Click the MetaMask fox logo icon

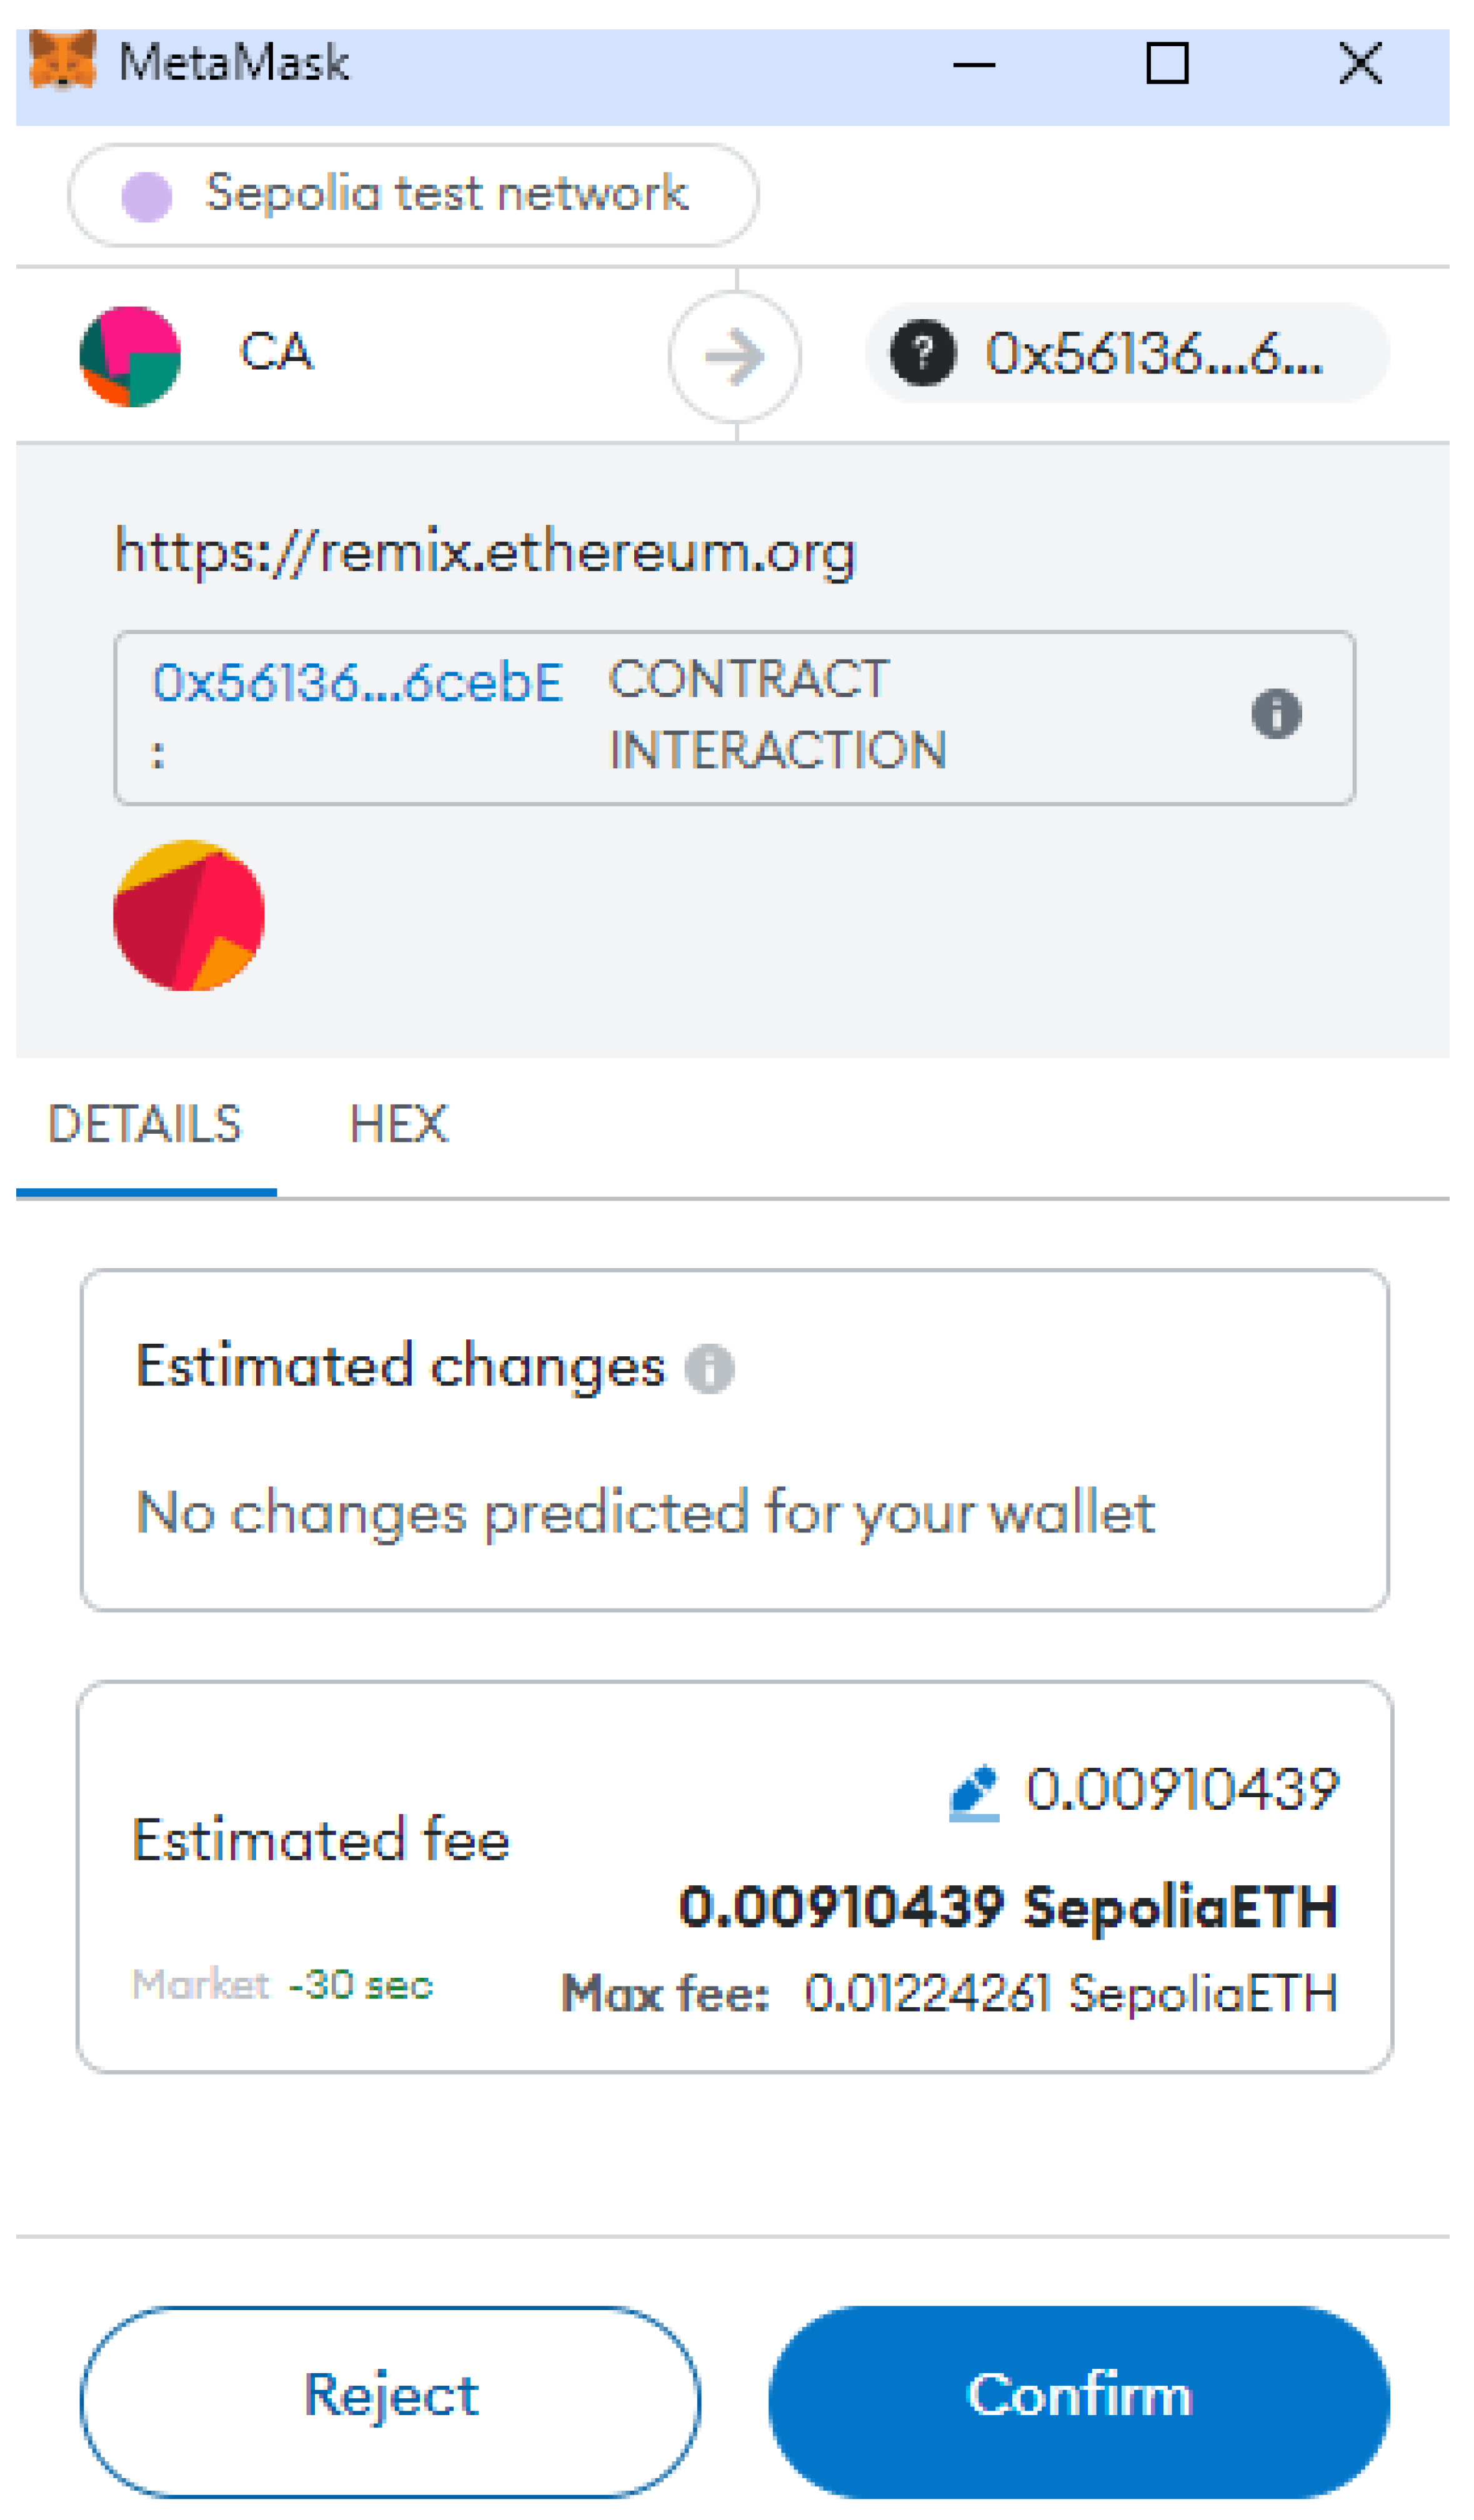pyautogui.click(x=62, y=61)
